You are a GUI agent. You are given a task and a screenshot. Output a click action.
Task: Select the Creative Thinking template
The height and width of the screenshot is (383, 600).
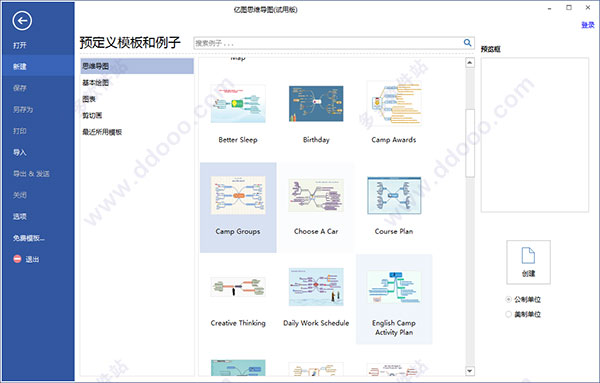(x=238, y=287)
